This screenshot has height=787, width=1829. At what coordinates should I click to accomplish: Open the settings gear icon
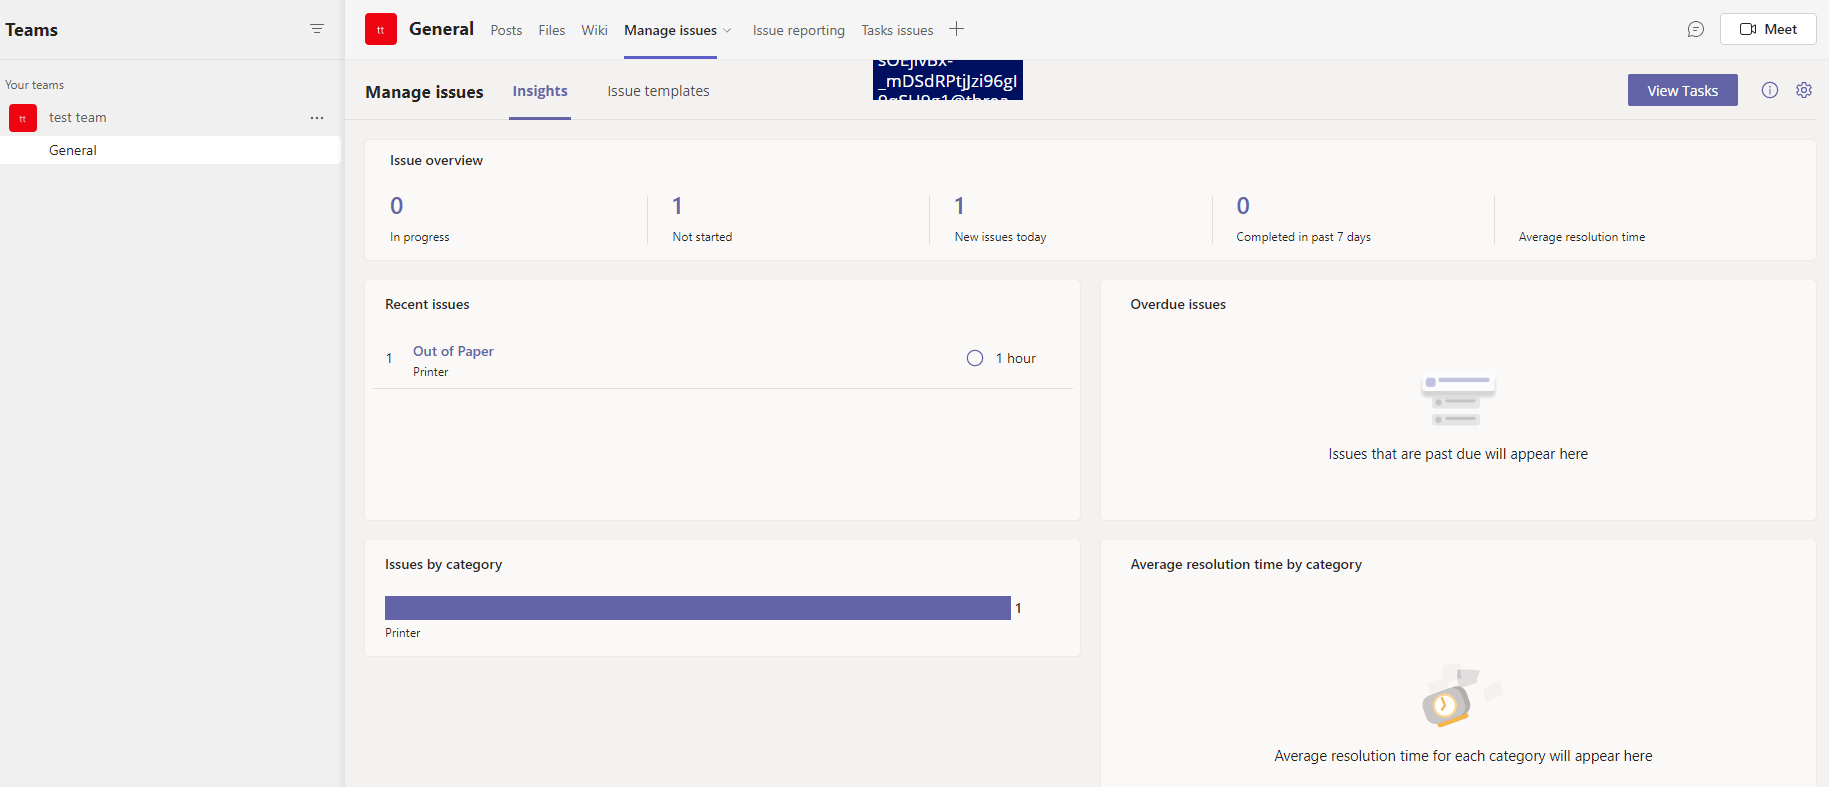pyautogui.click(x=1804, y=90)
